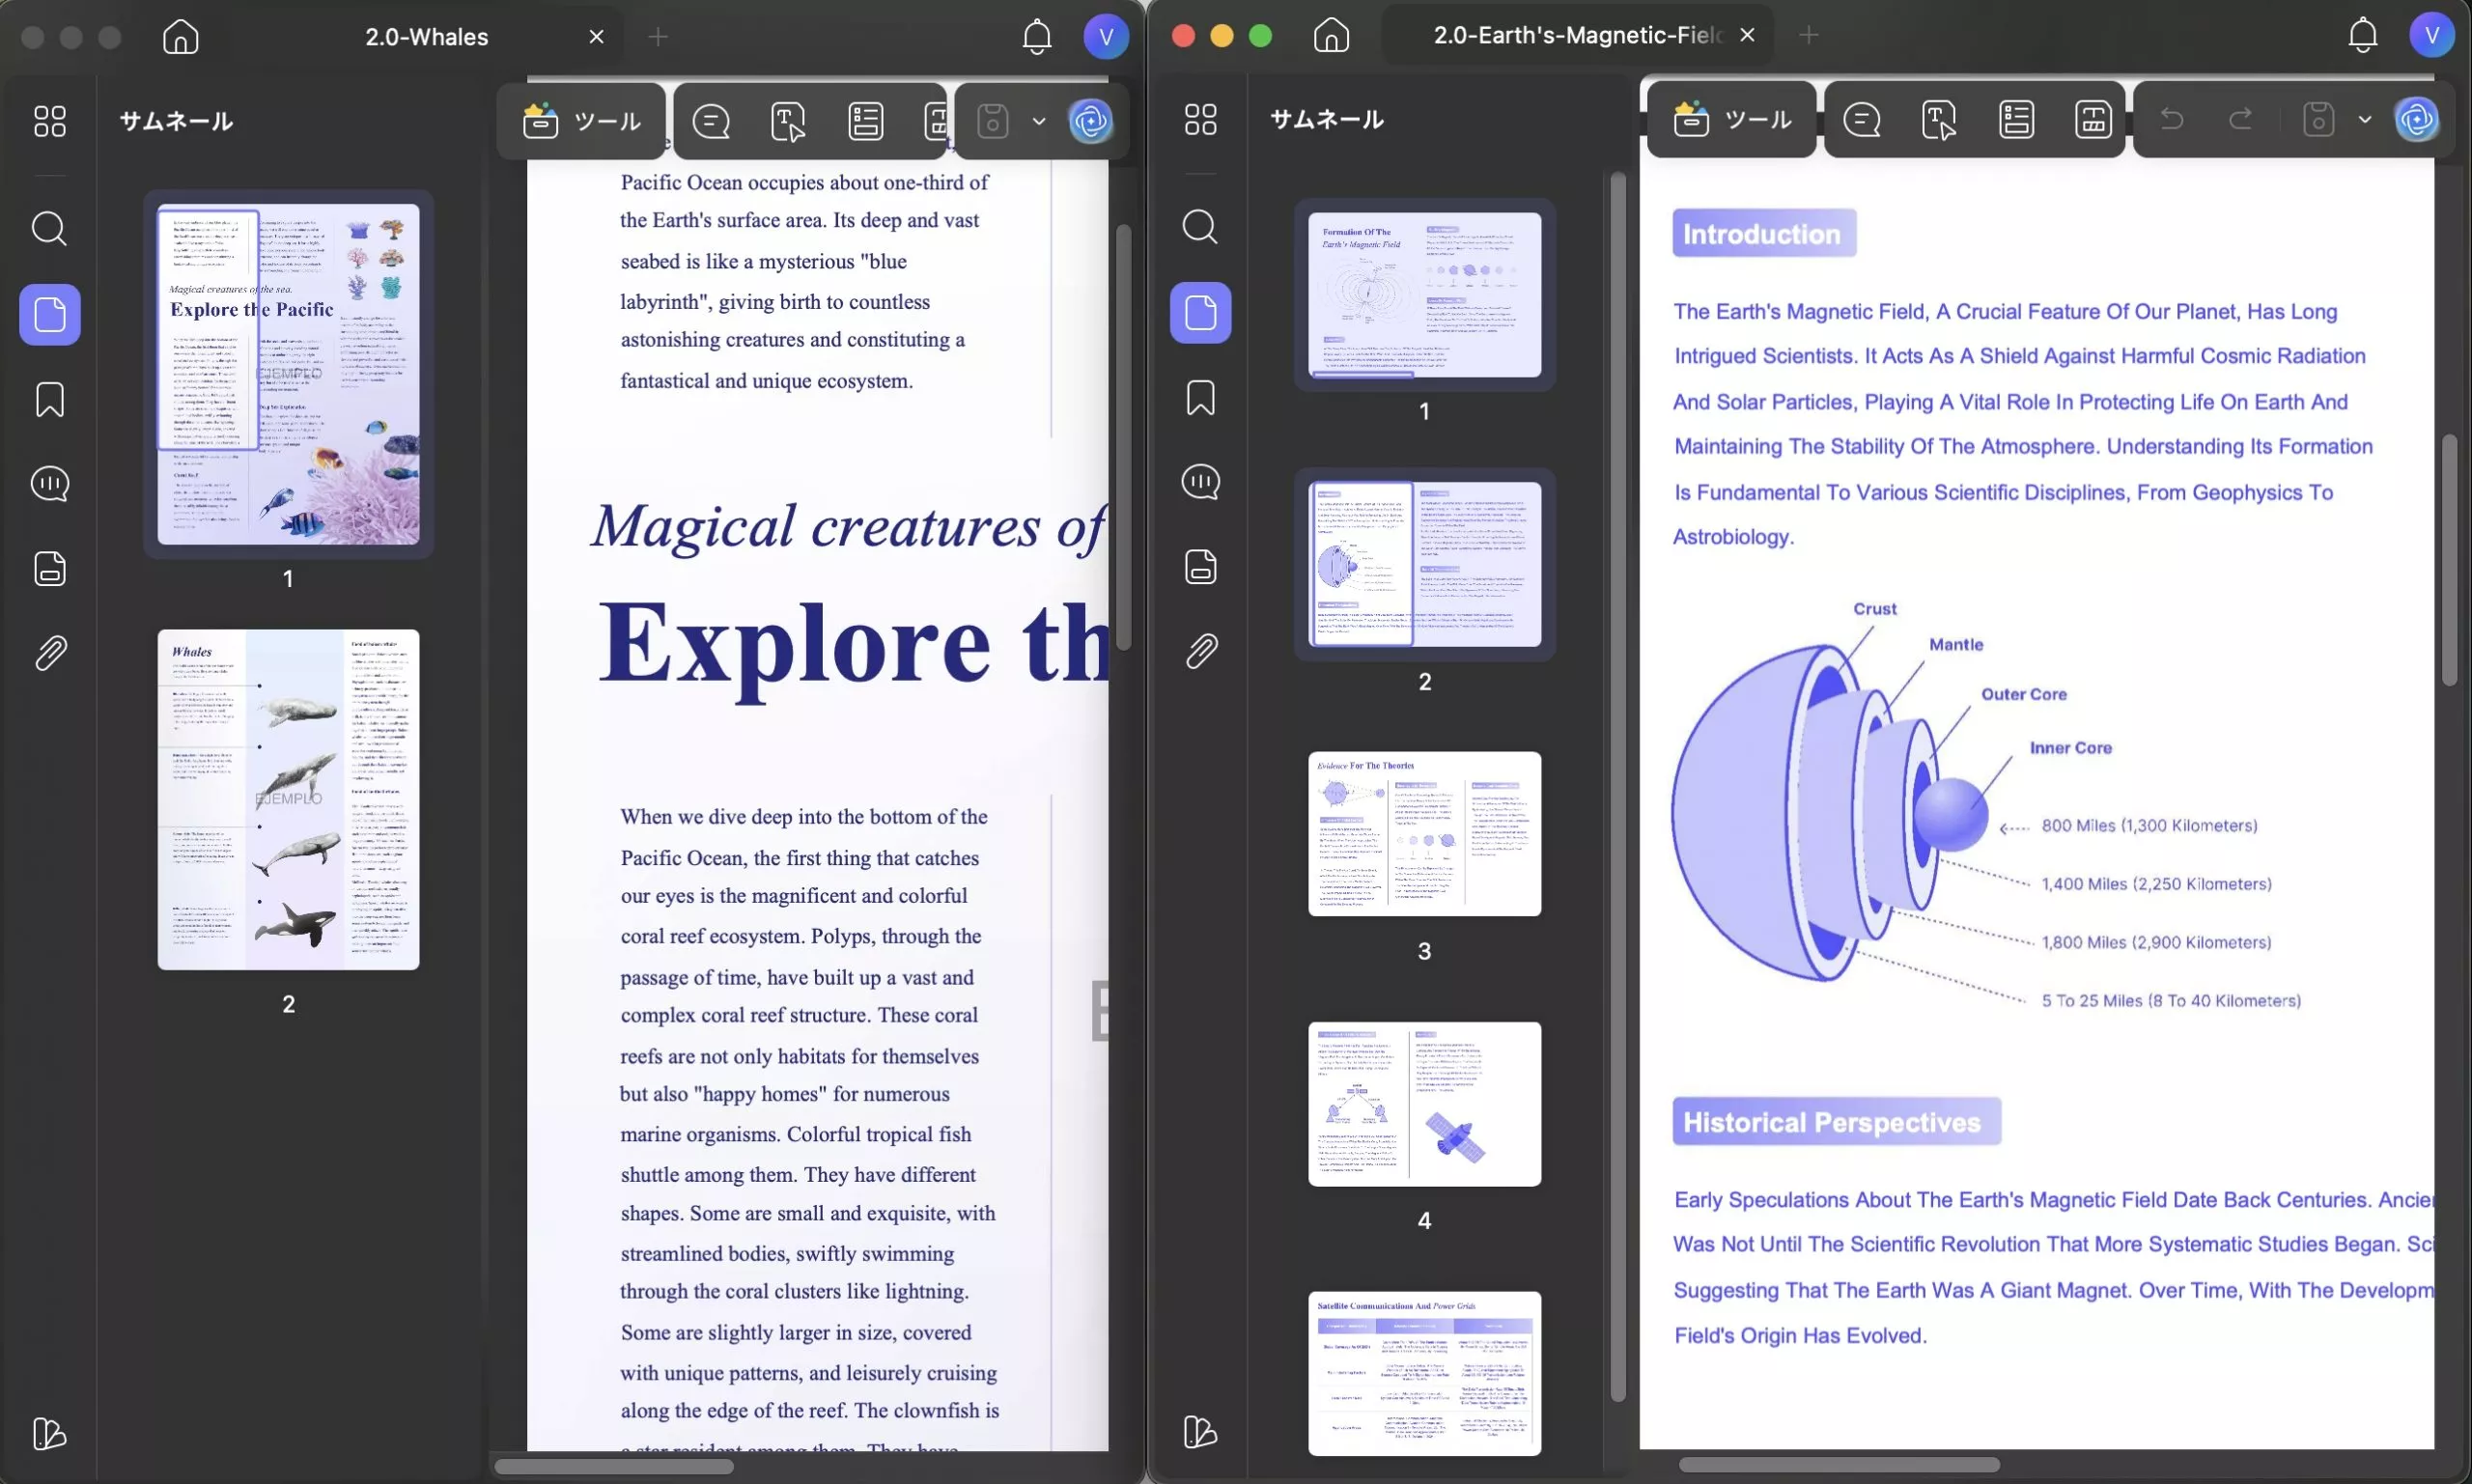Open the AI assistant in Magnetic Field toolbar
Screen dimensions: 2472x1484
point(2416,119)
